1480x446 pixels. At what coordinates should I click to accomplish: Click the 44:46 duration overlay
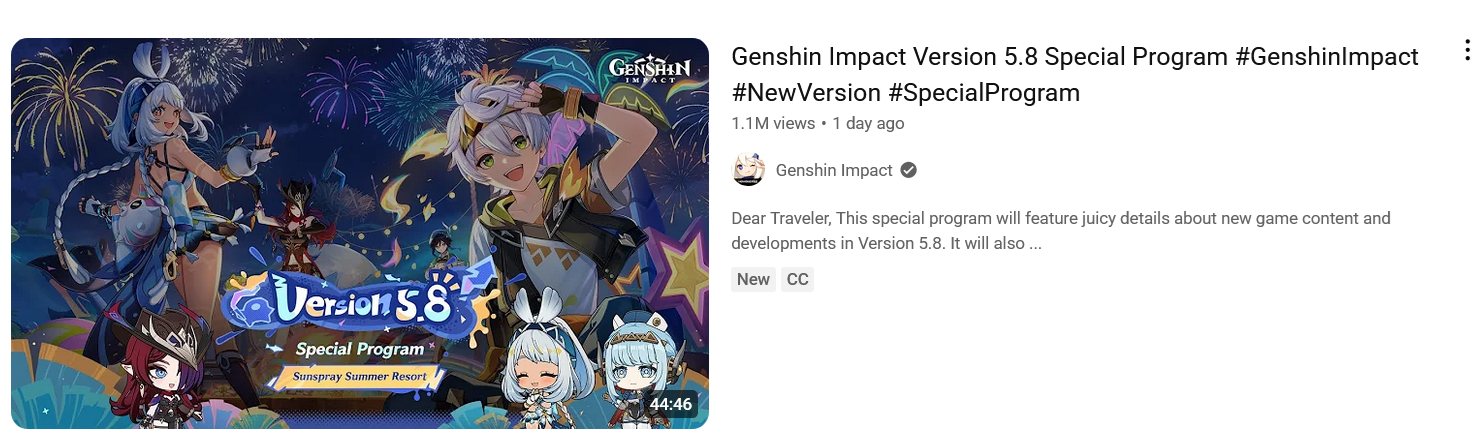tap(670, 404)
